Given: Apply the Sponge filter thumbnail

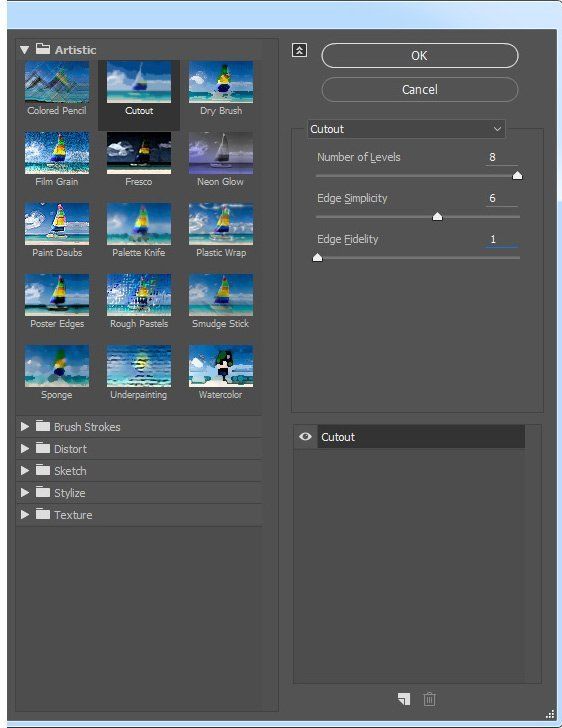Looking at the screenshot, I should (x=57, y=366).
